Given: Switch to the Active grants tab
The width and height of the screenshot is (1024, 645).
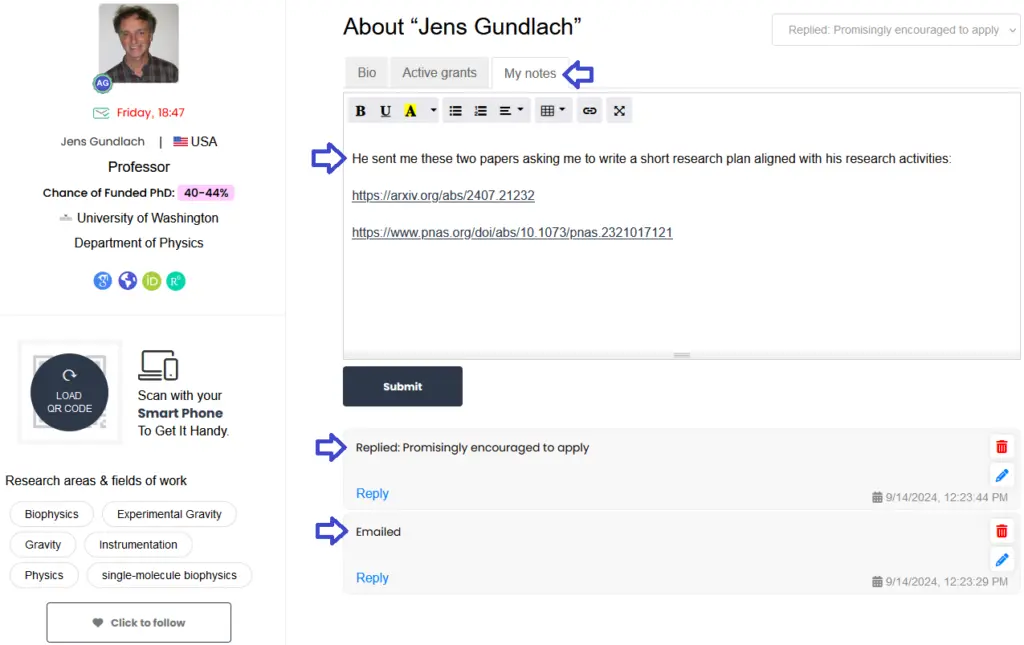Looking at the screenshot, I should point(440,72).
